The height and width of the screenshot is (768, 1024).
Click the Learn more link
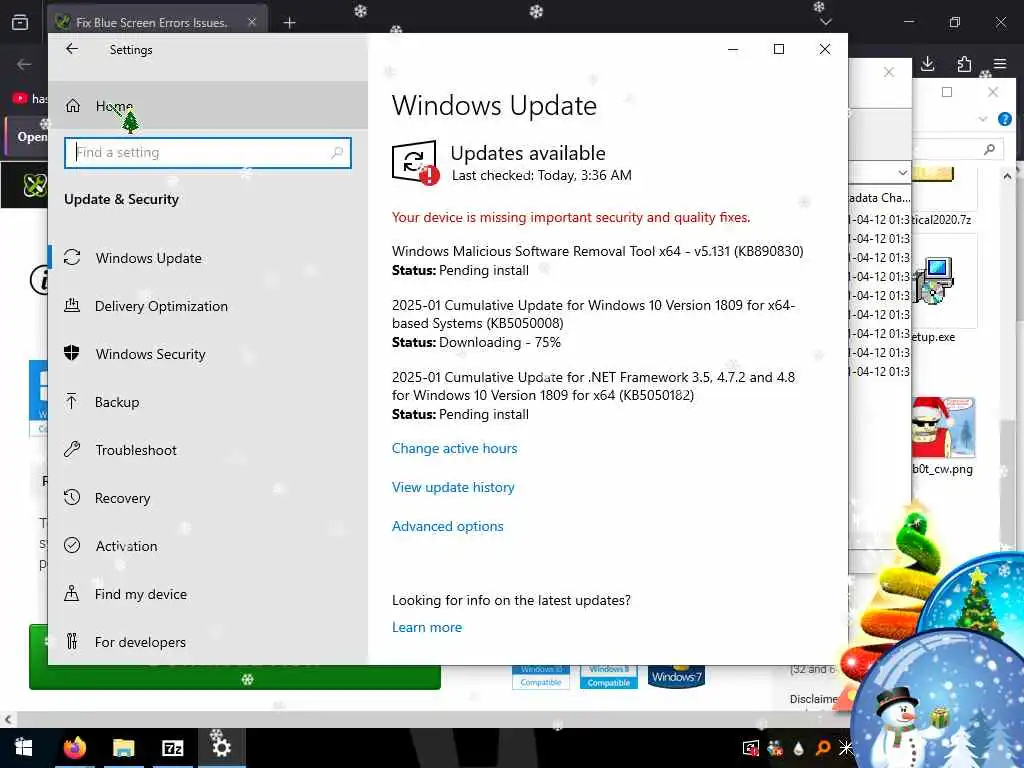426,628
